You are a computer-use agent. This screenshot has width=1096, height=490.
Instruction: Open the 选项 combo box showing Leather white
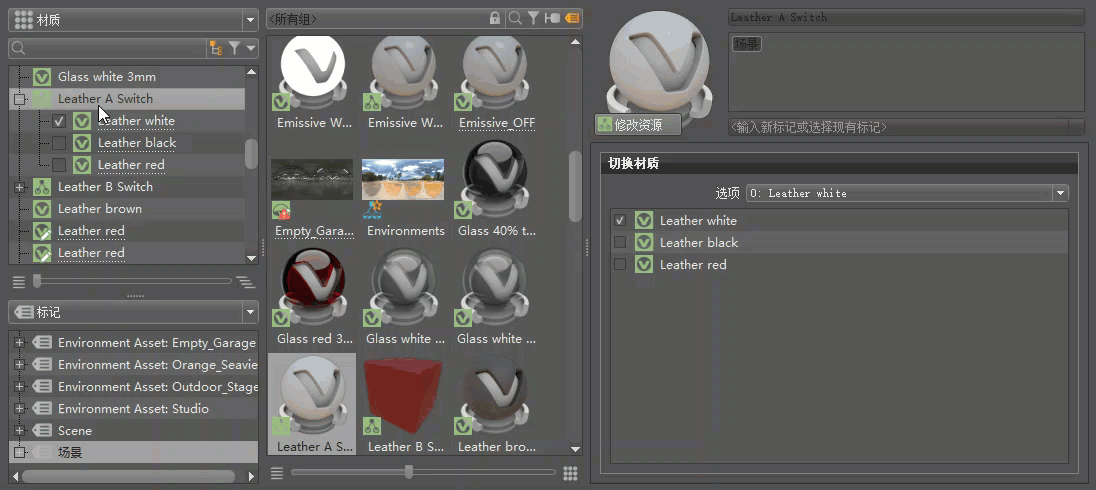(x=907, y=194)
